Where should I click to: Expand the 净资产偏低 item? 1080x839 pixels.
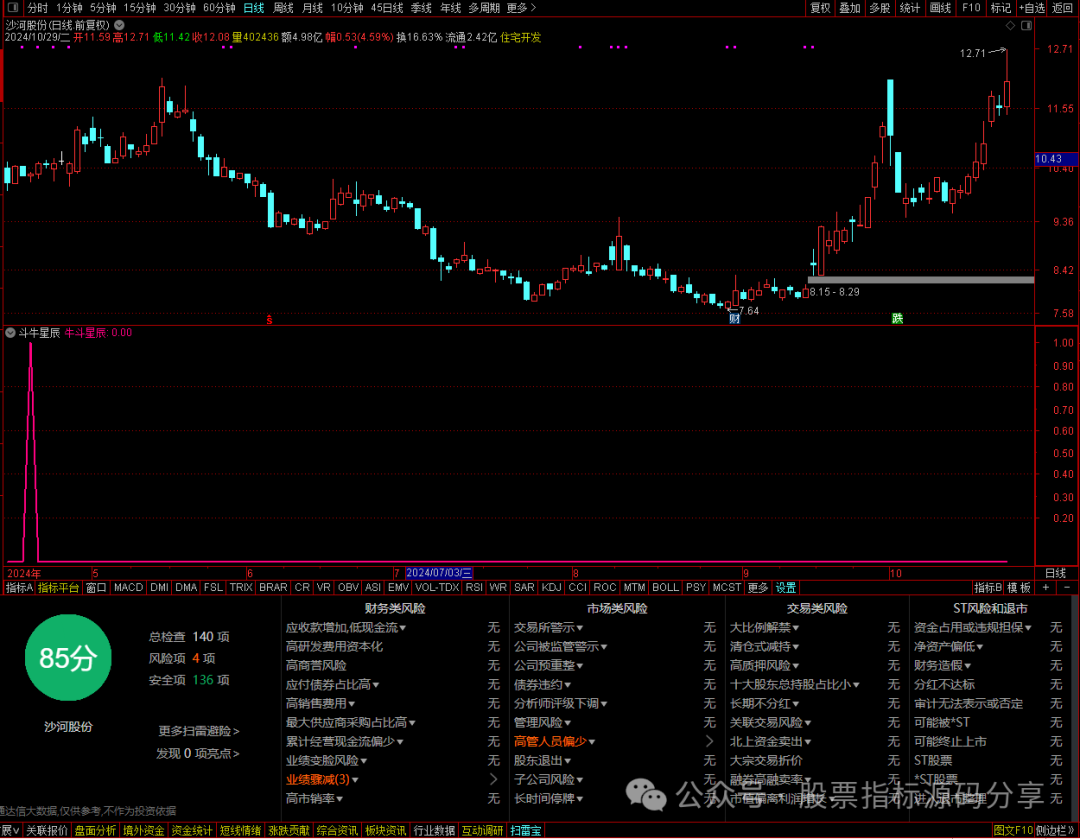948,646
